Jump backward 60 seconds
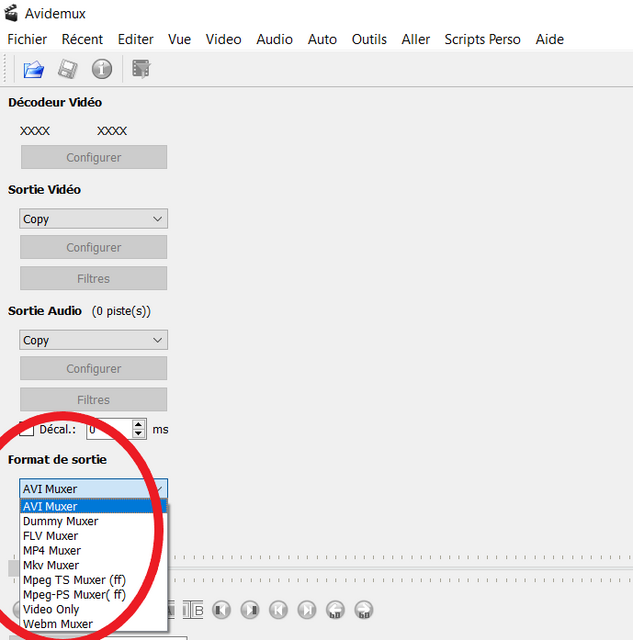This screenshot has height=640, width=633. [335, 610]
